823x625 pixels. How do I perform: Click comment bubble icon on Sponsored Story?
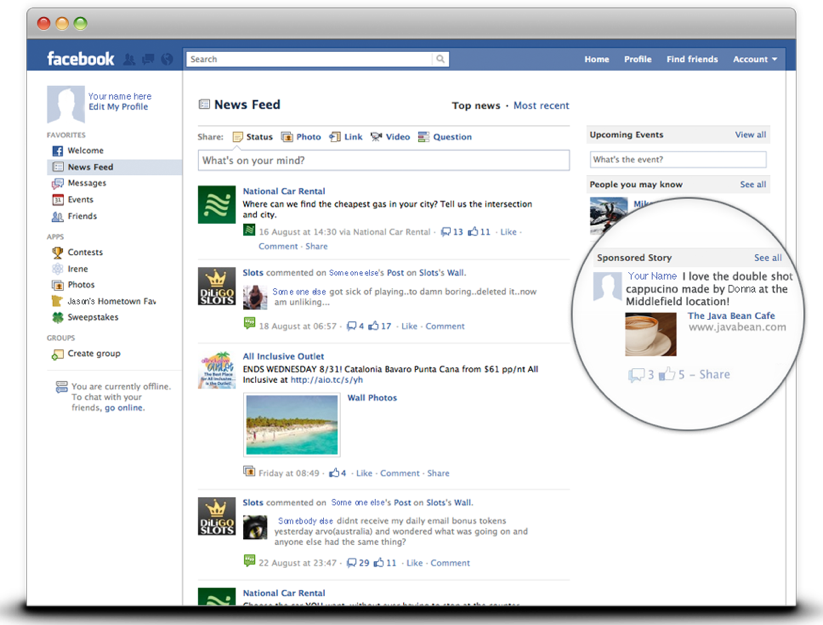[x=637, y=375]
